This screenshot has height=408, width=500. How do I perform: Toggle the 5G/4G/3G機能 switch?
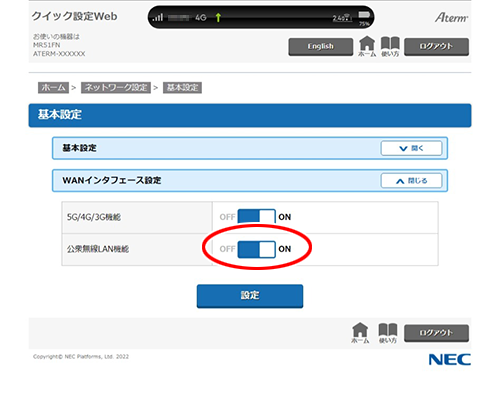coord(256,217)
